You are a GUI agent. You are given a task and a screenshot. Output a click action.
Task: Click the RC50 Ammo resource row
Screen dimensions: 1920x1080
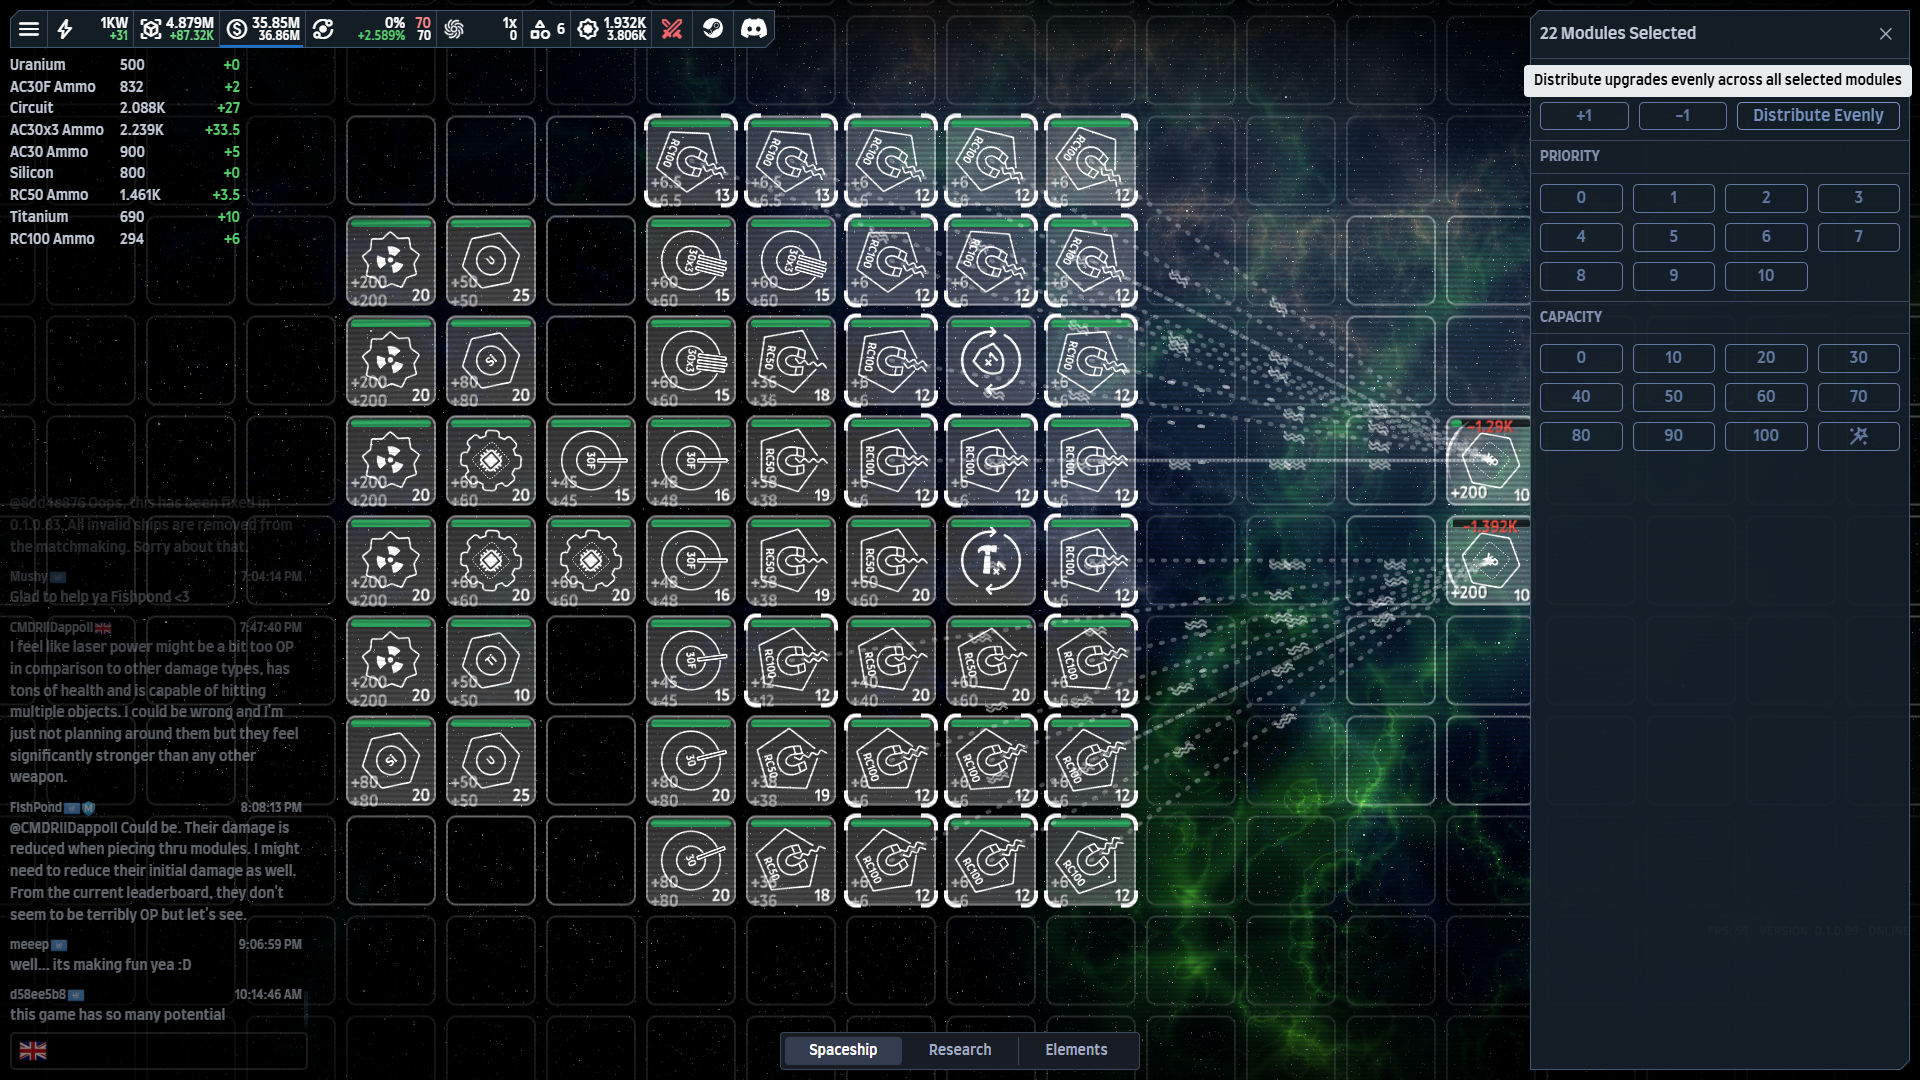tap(125, 195)
